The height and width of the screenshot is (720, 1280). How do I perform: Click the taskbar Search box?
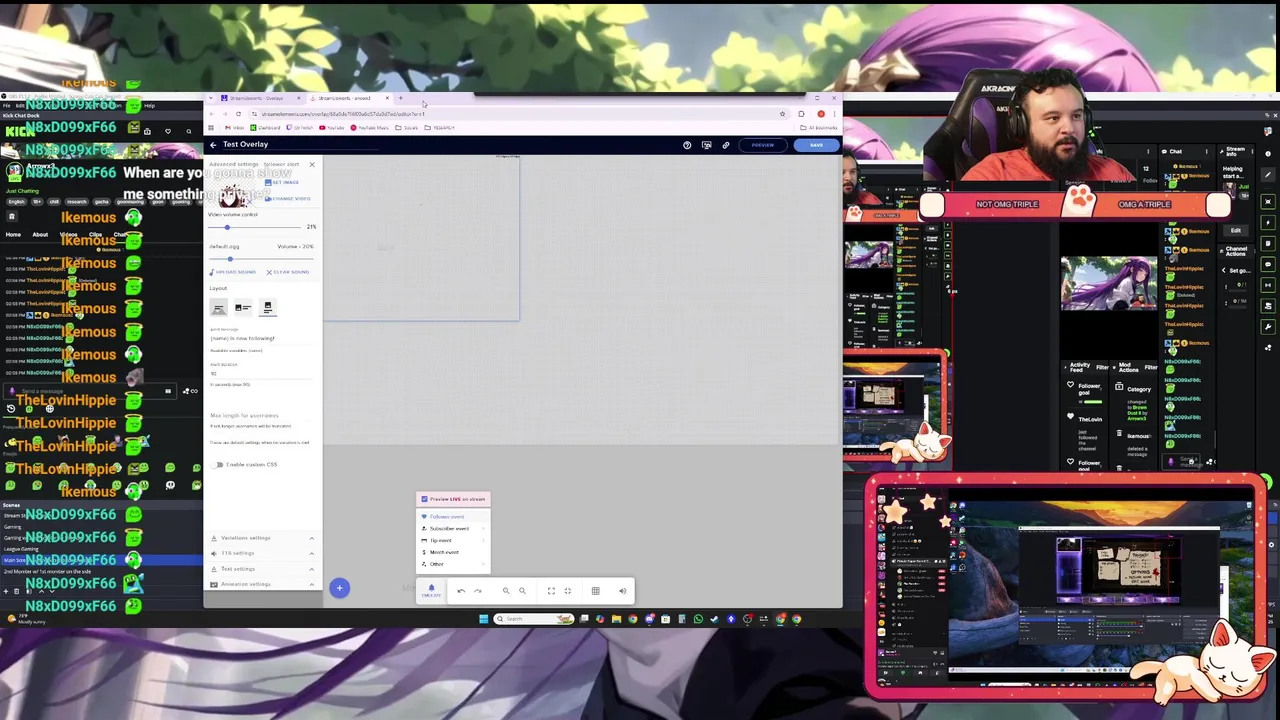[x=533, y=619]
